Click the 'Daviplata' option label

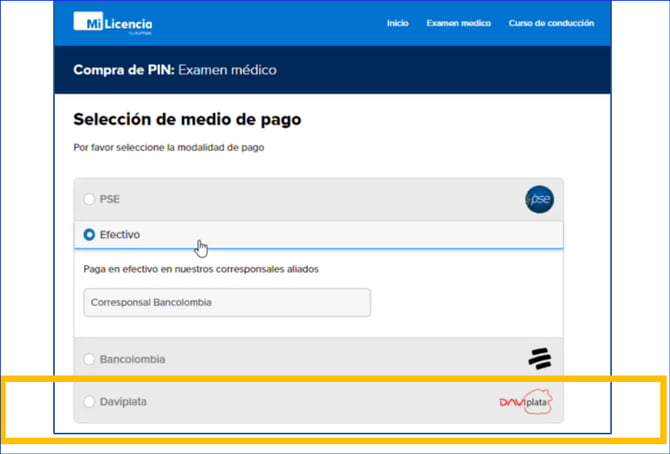(123, 402)
